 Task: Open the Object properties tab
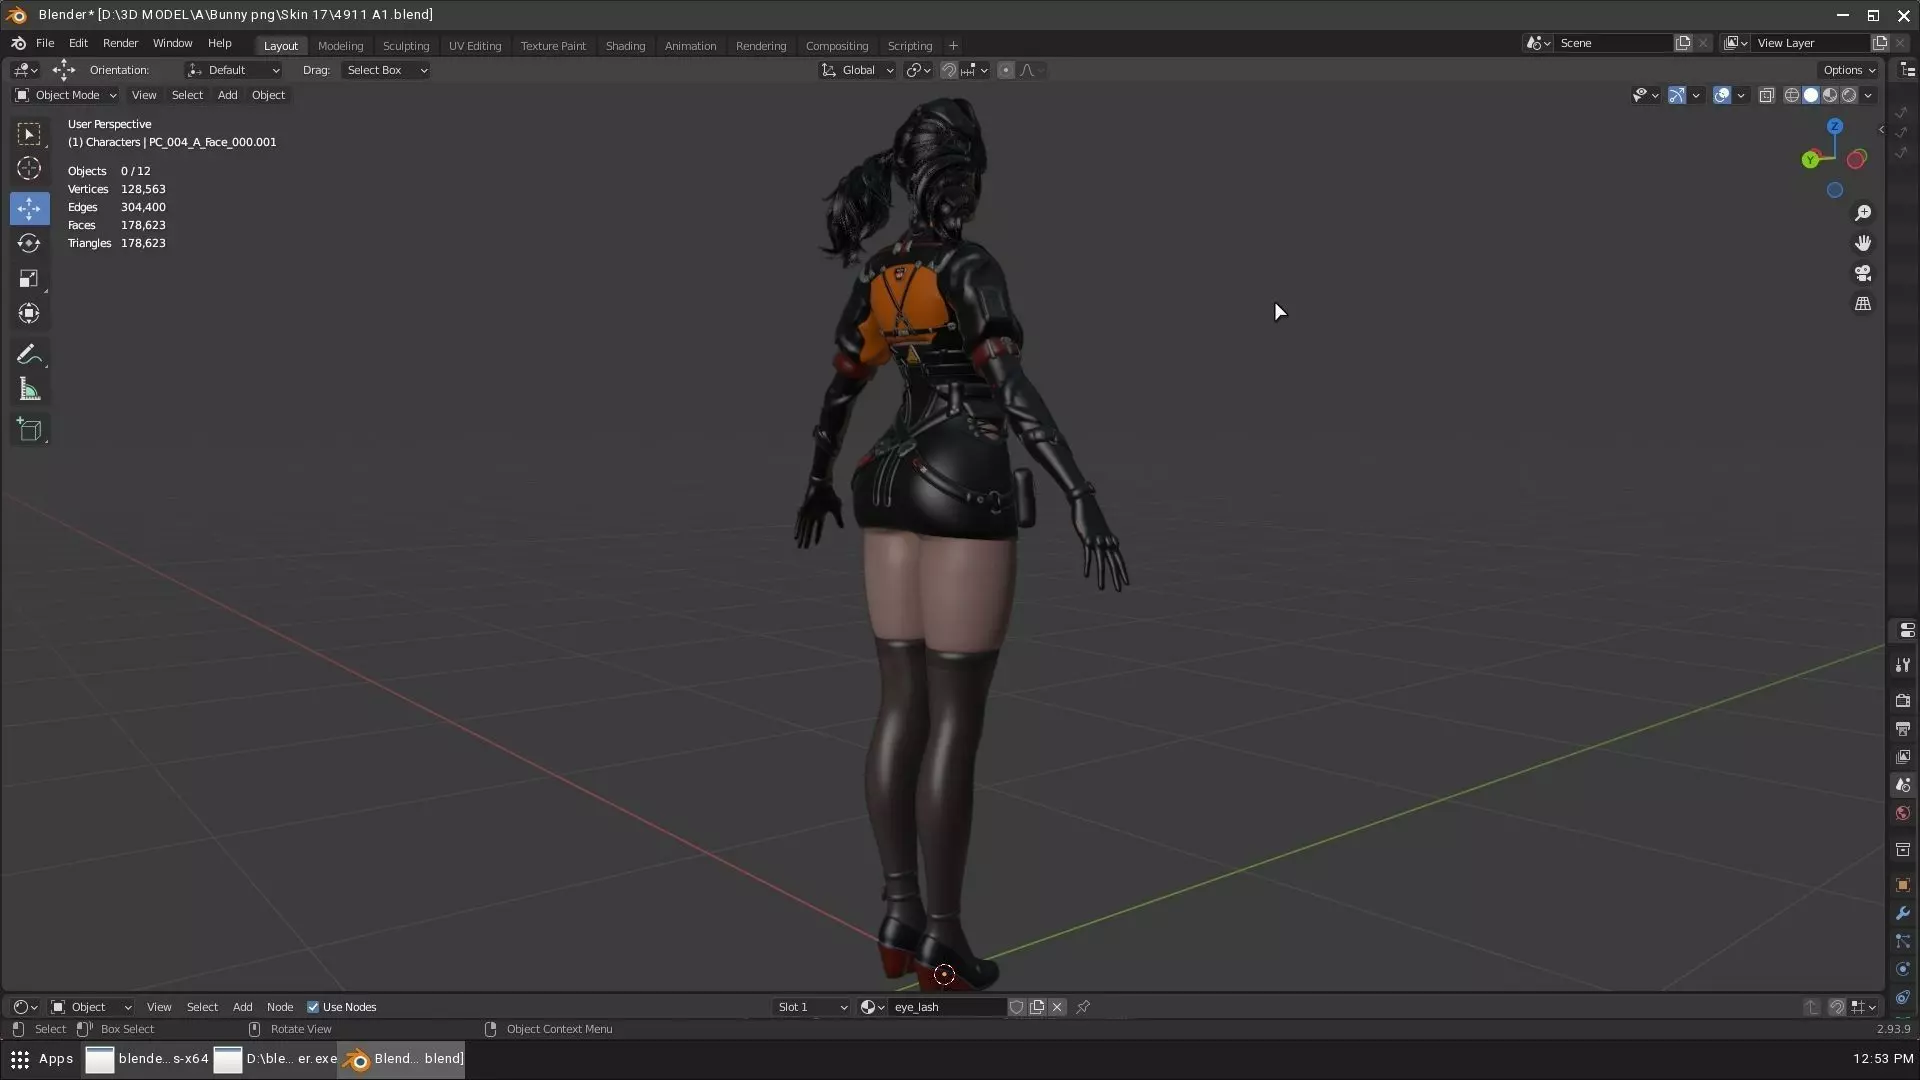[1903, 885]
